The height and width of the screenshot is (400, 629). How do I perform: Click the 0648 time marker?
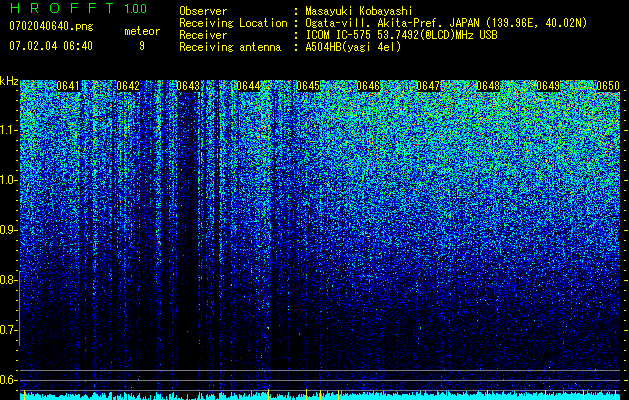pyautogui.click(x=488, y=86)
